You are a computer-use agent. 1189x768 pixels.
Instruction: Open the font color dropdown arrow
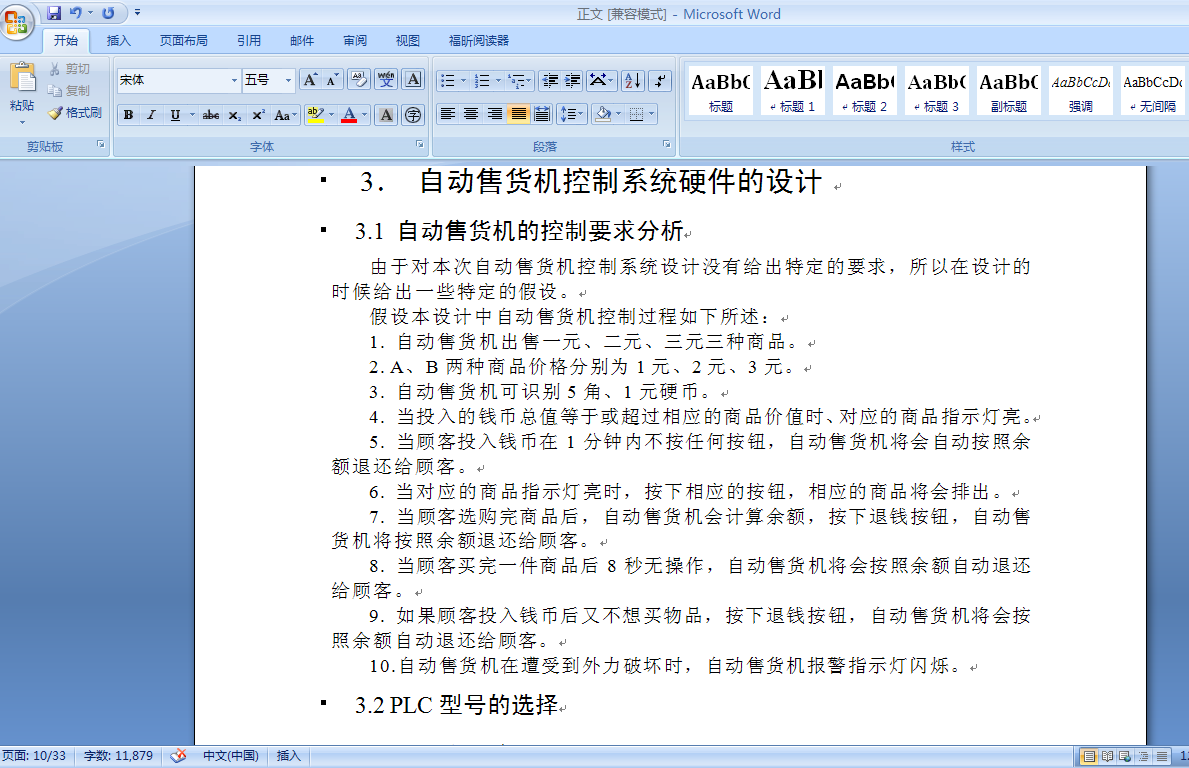365,114
